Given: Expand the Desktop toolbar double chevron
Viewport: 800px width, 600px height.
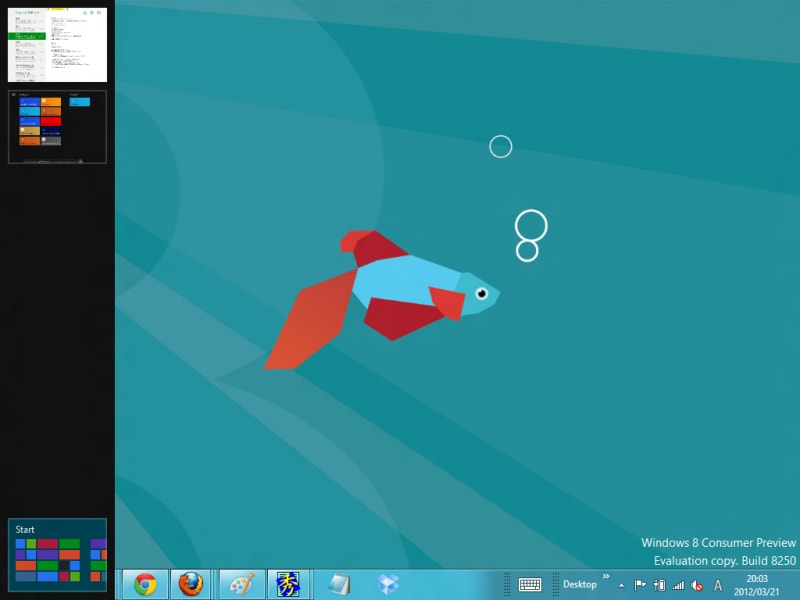Looking at the screenshot, I should coord(605,576).
